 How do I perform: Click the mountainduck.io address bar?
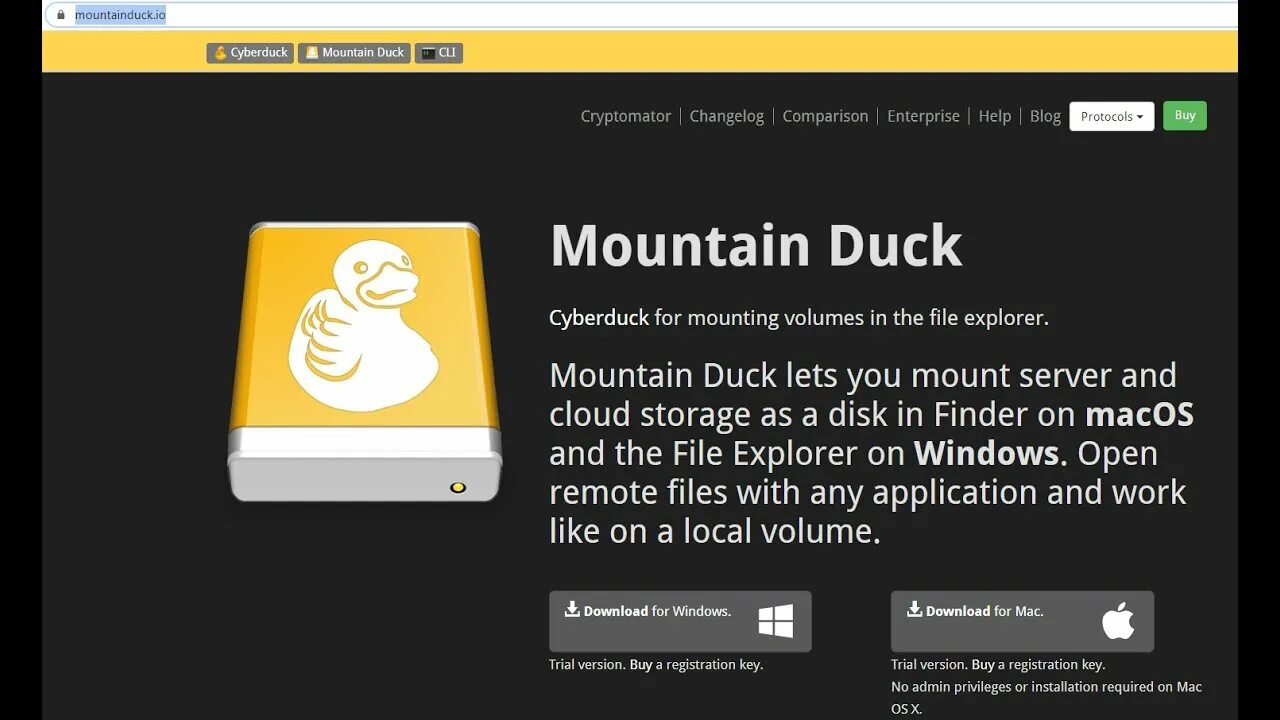tap(120, 15)
